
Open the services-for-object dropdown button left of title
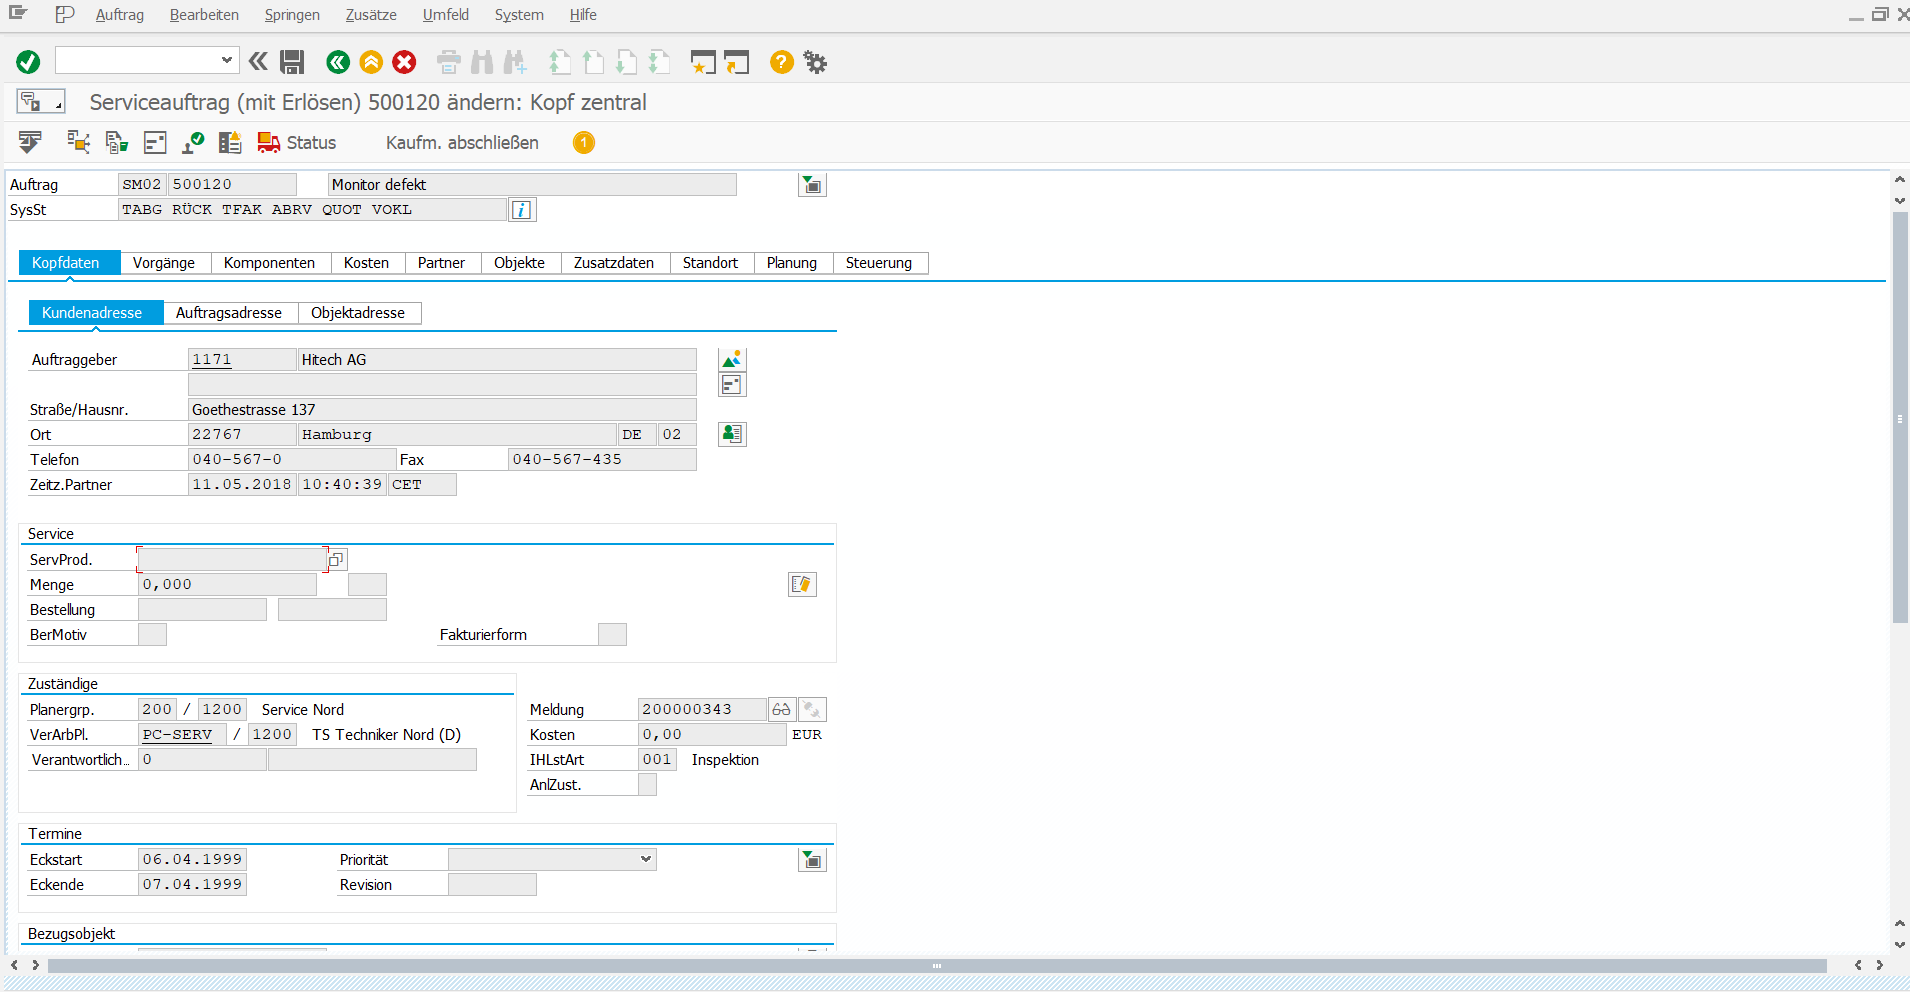pos(40,101)
